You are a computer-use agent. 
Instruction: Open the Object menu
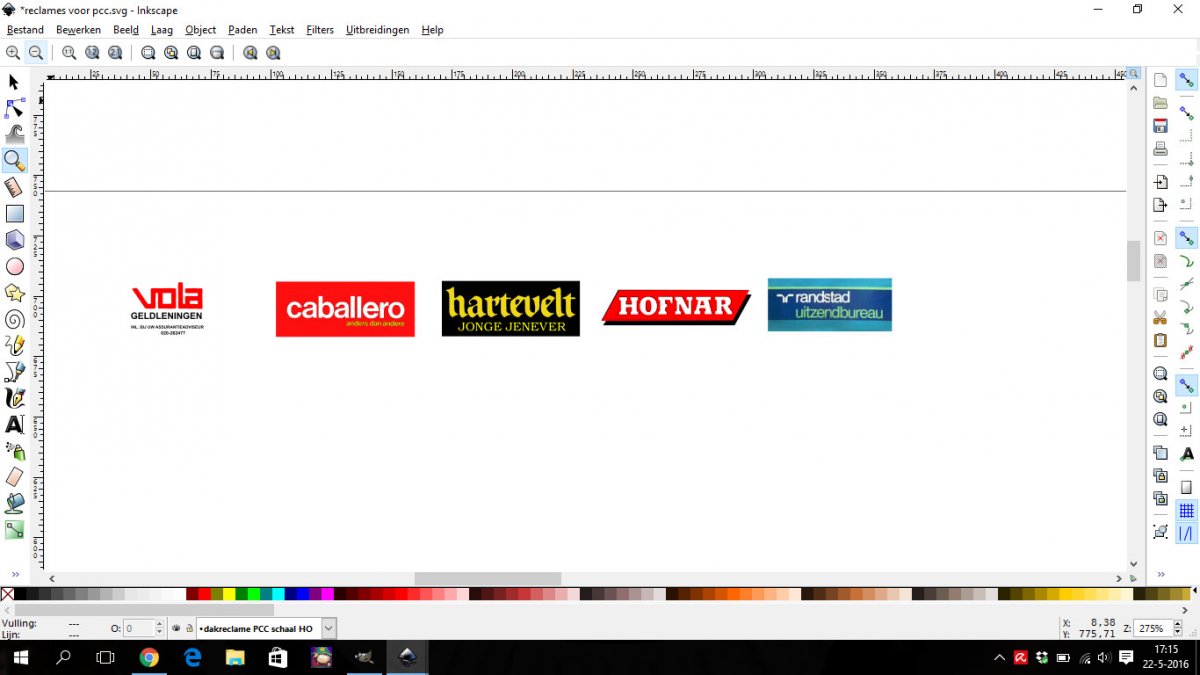(x=201, y=30)
